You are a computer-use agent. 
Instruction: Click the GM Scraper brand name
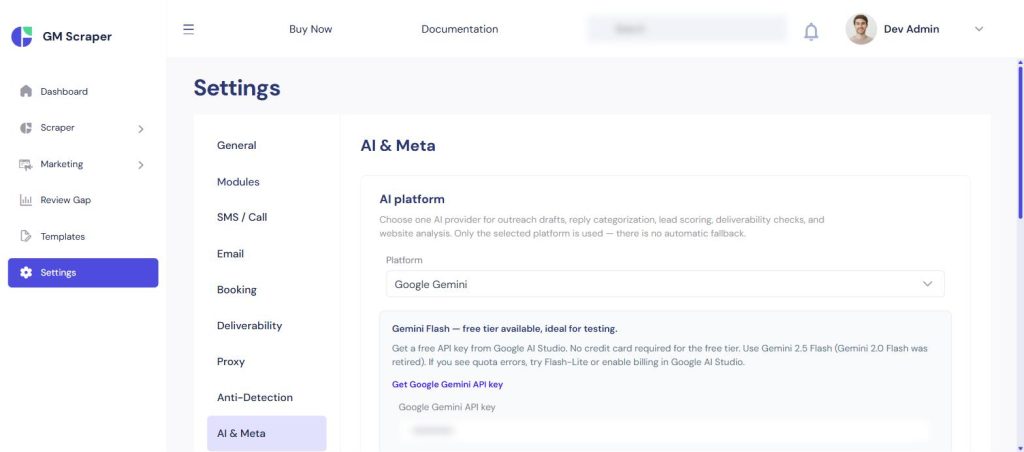coord(77,37)
